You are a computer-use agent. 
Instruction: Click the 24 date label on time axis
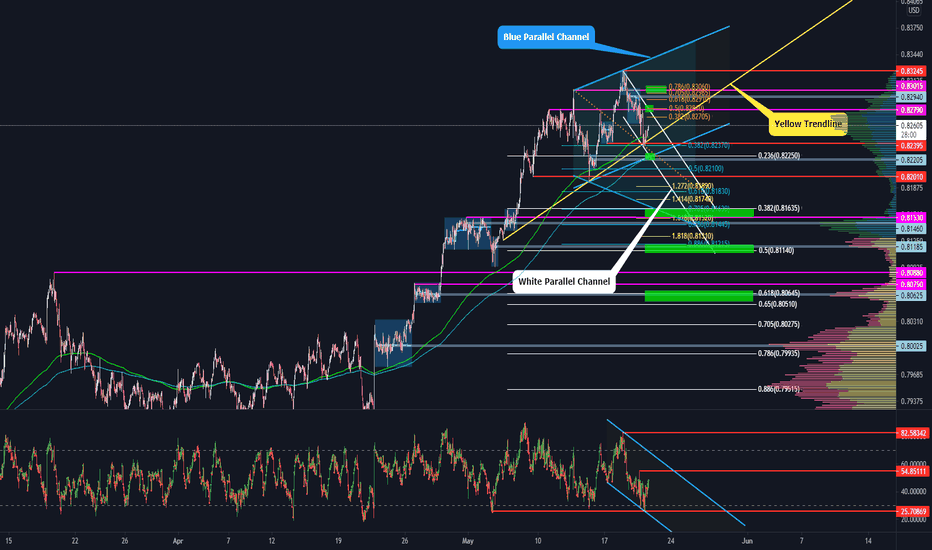(x=670, y=541)
